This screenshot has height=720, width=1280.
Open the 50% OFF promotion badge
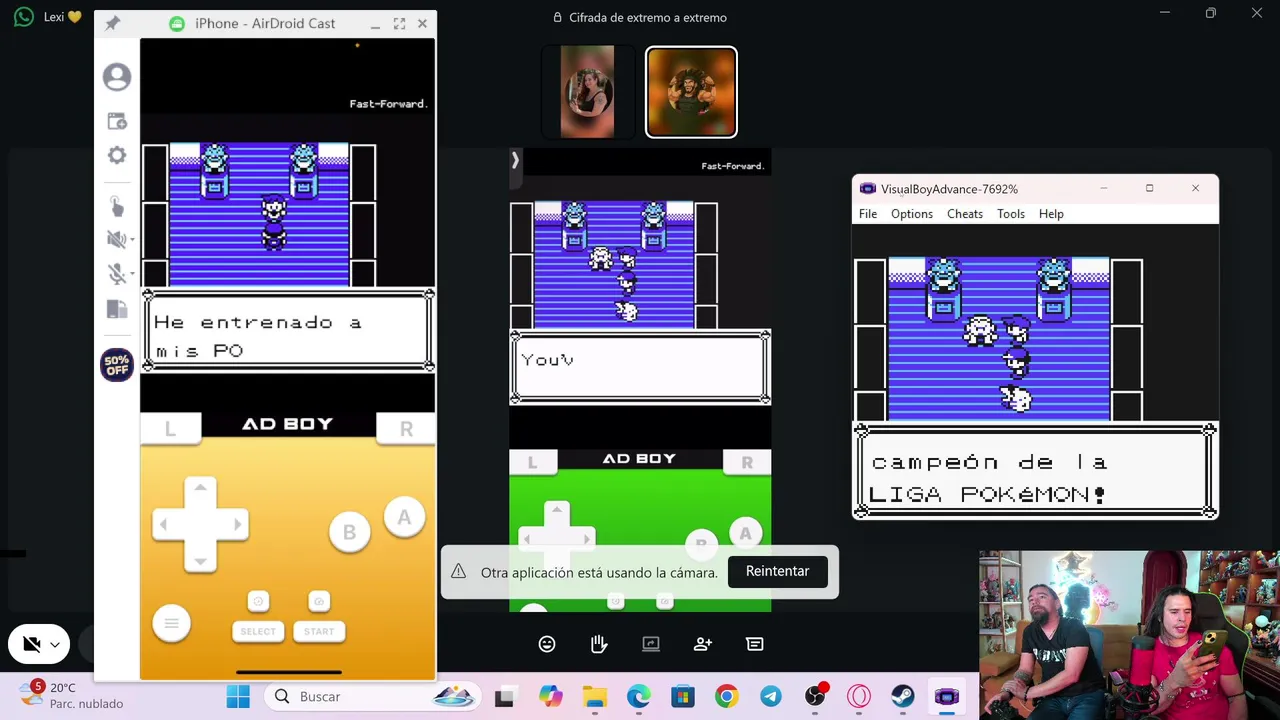(x=117, y=365)
